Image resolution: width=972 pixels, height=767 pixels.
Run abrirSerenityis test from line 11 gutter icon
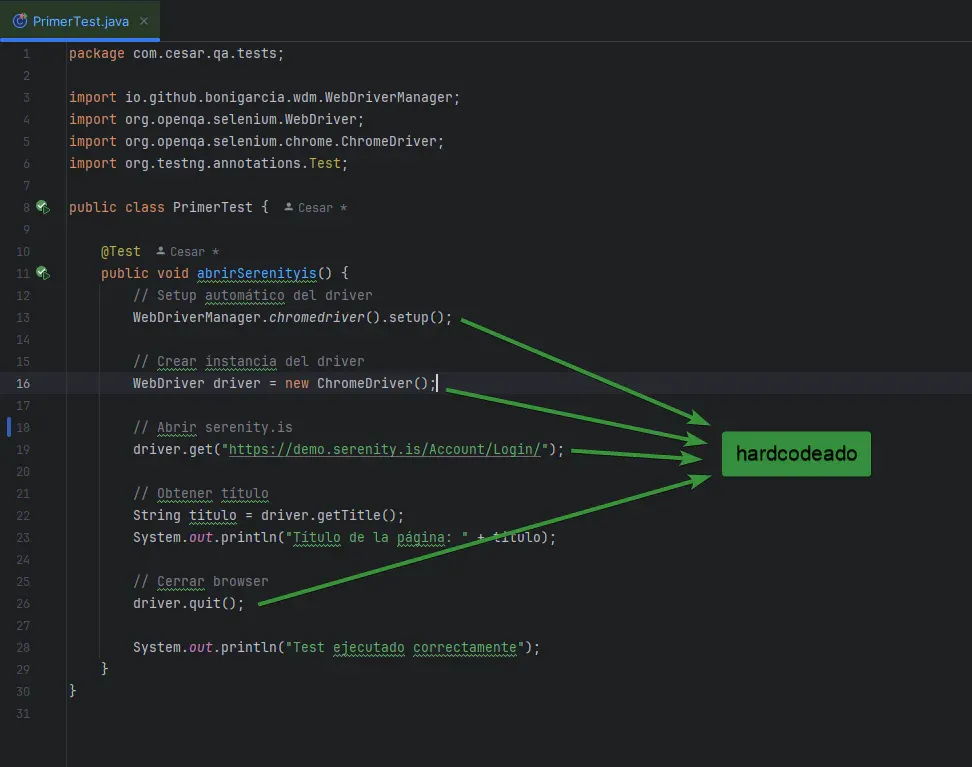click(x=42, y=273)
